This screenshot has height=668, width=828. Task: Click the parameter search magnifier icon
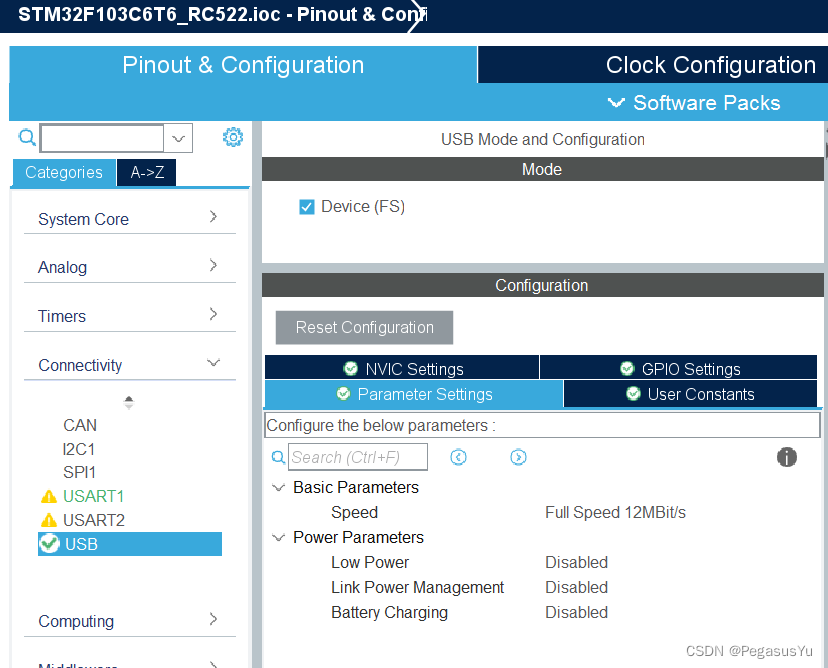click(x=278, y=457)
